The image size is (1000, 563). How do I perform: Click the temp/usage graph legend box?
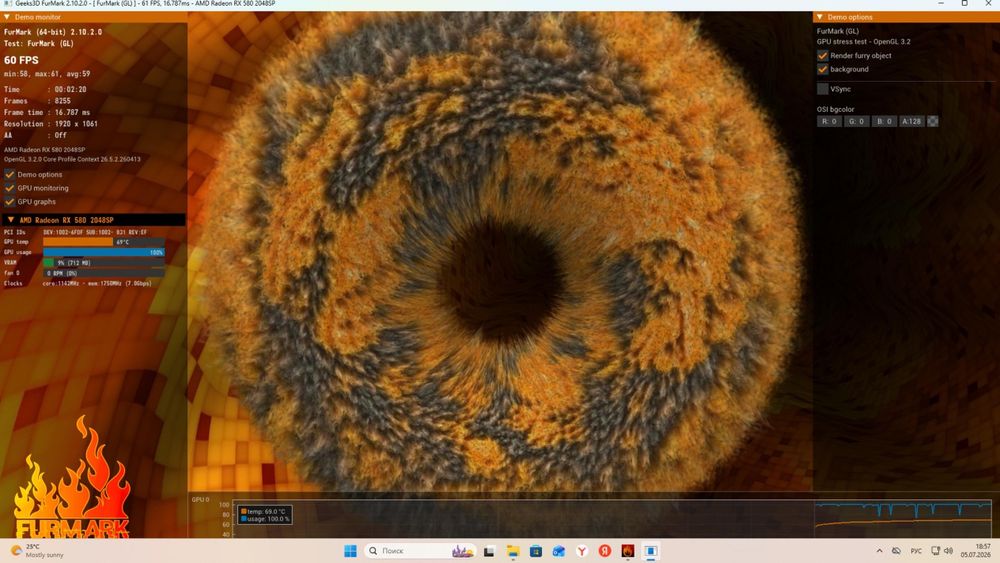[265, 515]
